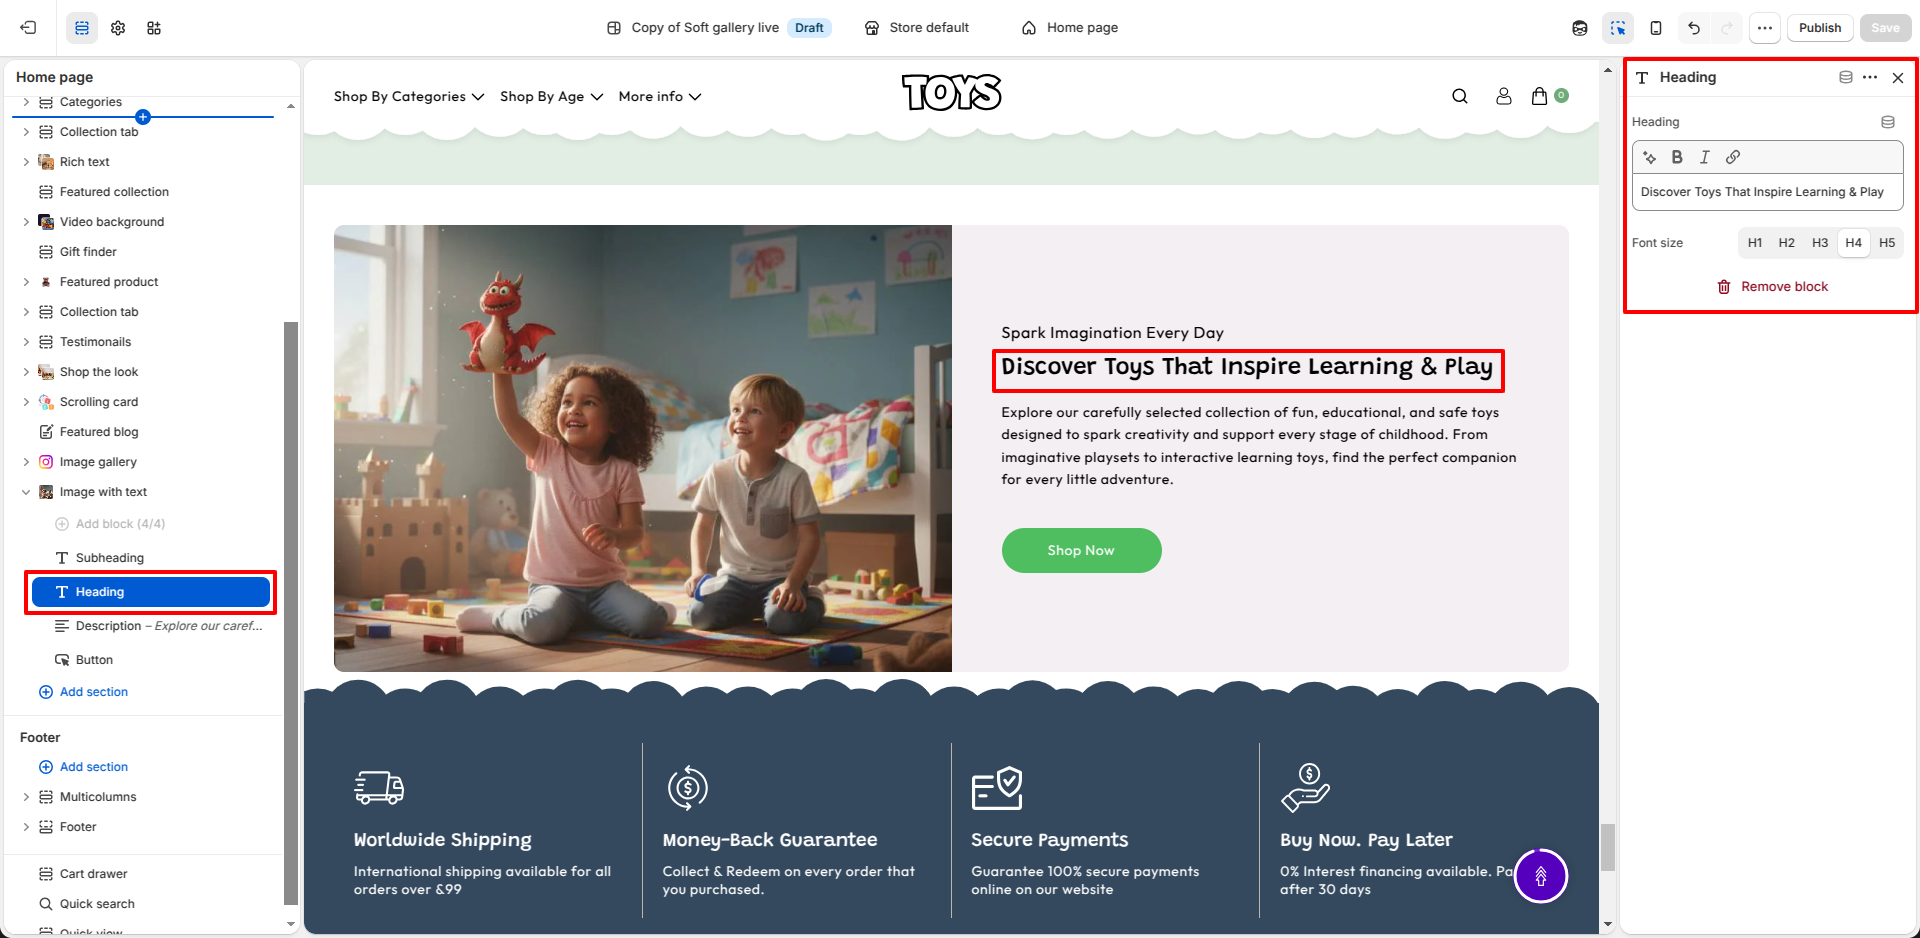Open the App embeds icon
The width and height of the screenshot is (1920, 938).
[x=154, y=28]
